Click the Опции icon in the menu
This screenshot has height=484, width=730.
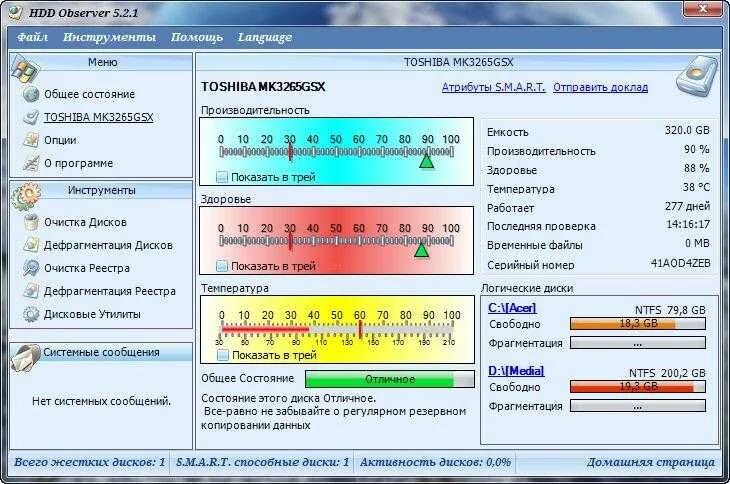click(x=31, y=140)
